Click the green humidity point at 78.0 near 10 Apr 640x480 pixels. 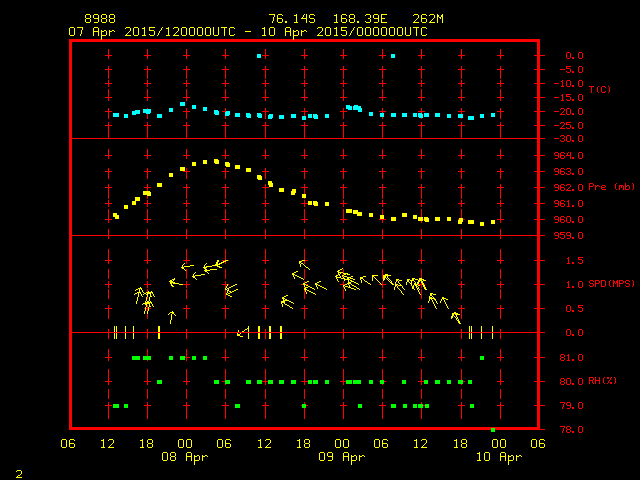point(493,430)
